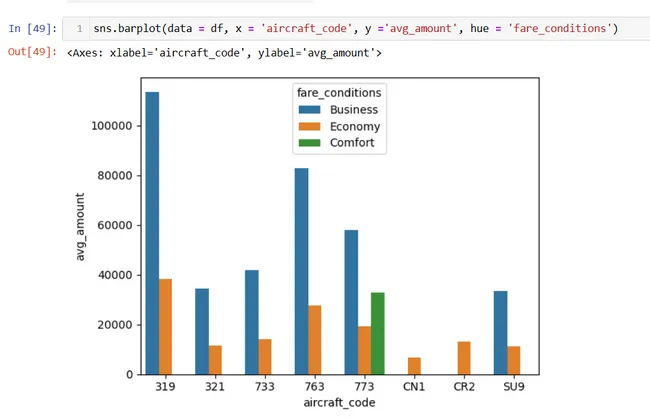This screenshot has width=650, height=418.
Task: Click the orange Economy bar for 773
Action: pyautogui.click(x=364, y=350)
